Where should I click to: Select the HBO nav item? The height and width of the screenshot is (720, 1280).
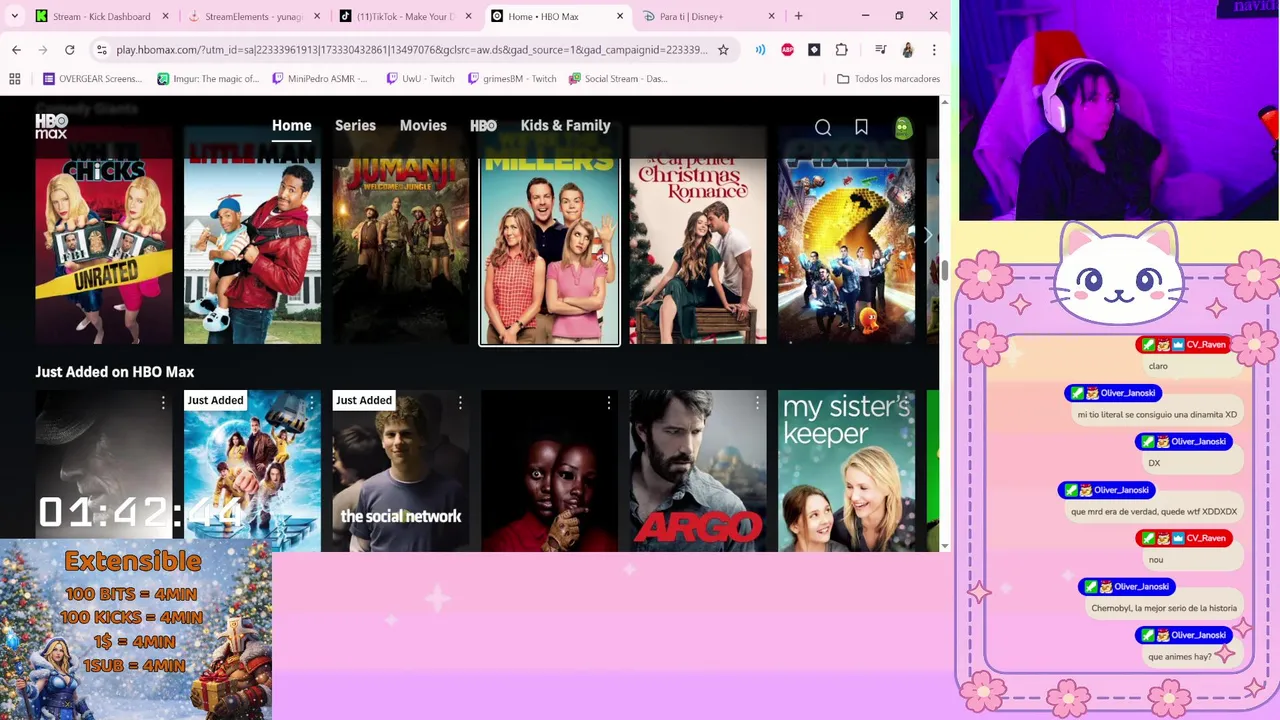click(483, 126)
